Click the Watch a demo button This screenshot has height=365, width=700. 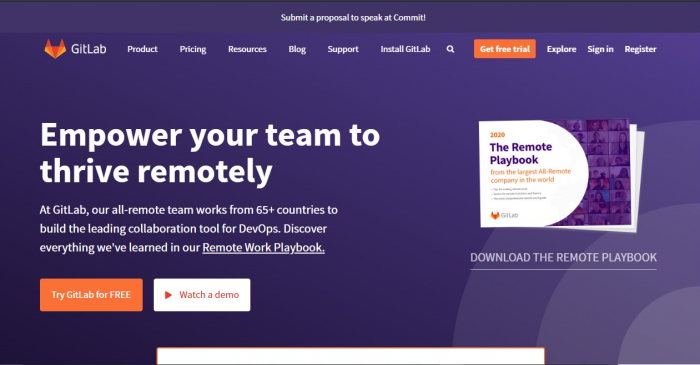coord(202,295)
